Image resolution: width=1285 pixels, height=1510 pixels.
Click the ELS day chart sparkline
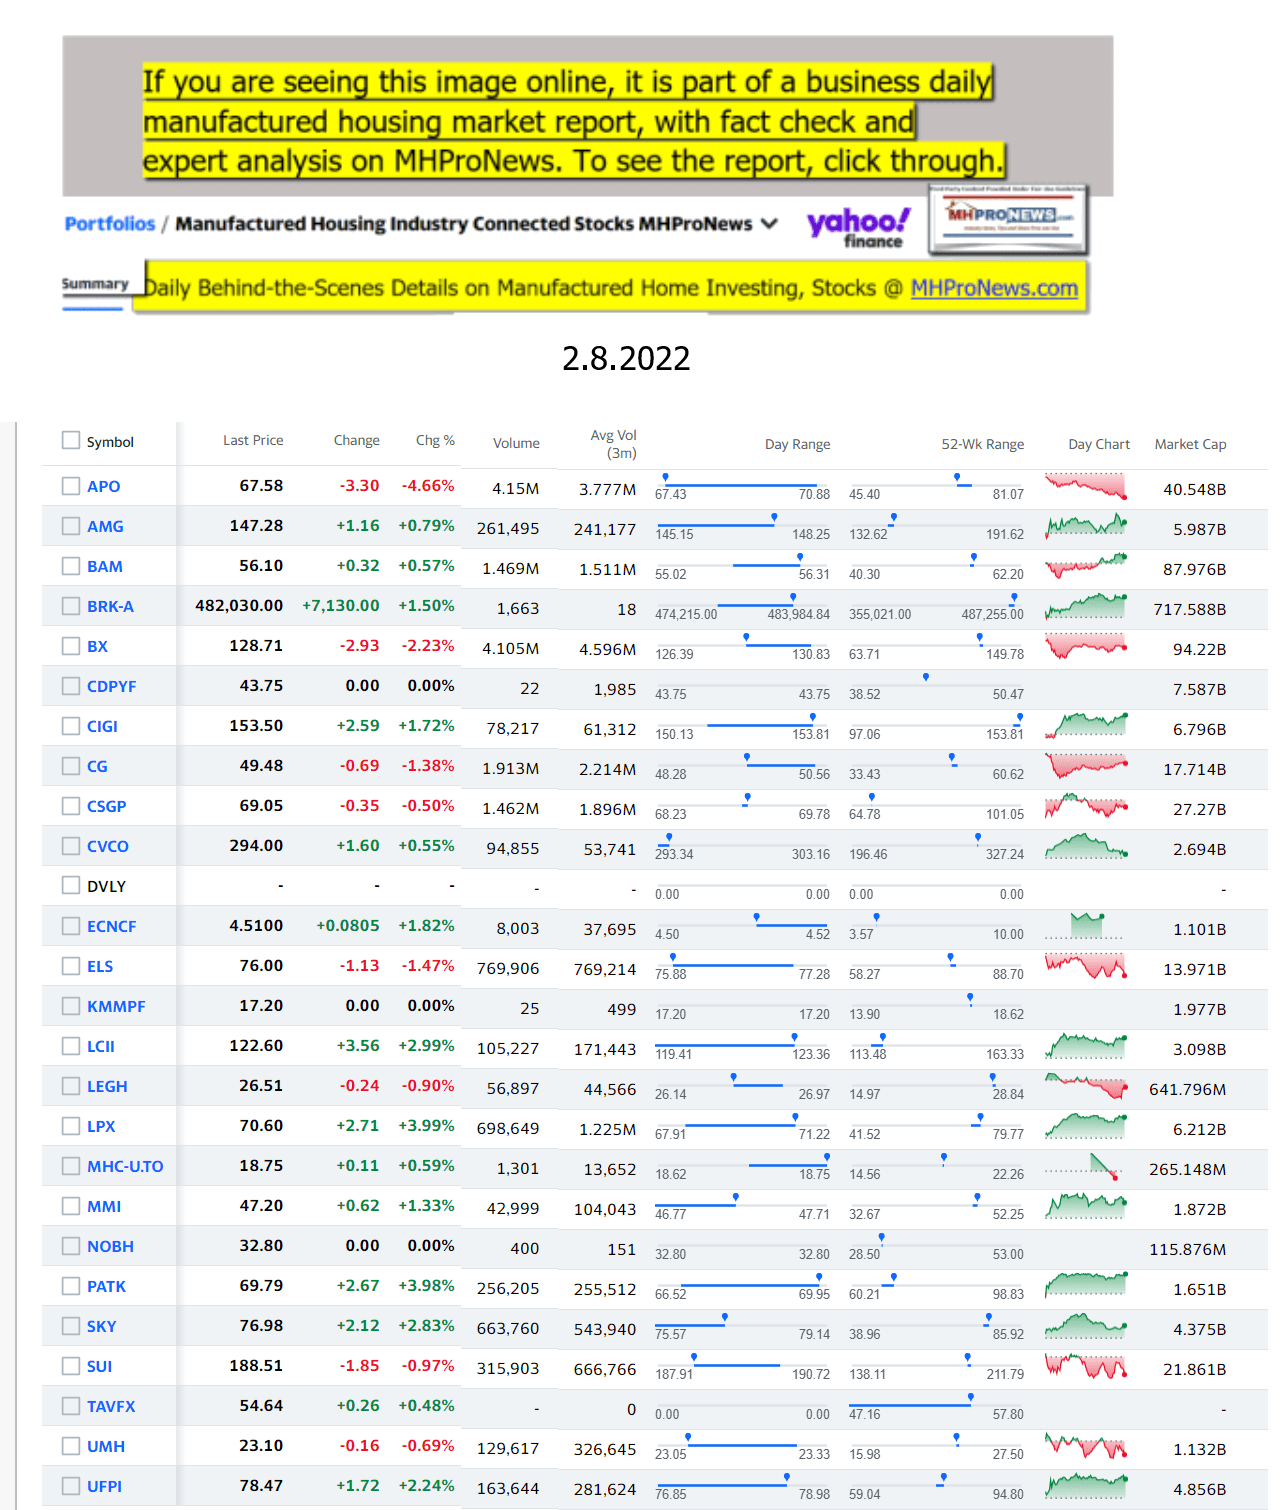tap(1086, 966)
